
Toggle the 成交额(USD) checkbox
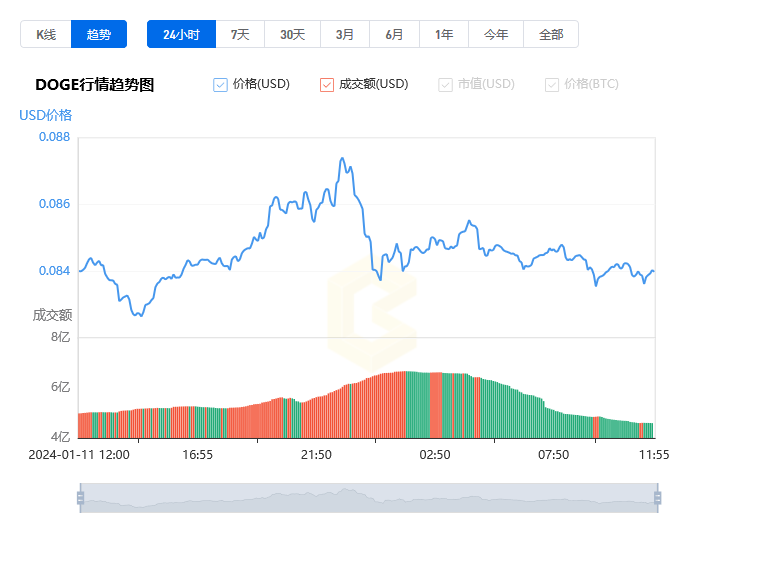coord(327,85)
